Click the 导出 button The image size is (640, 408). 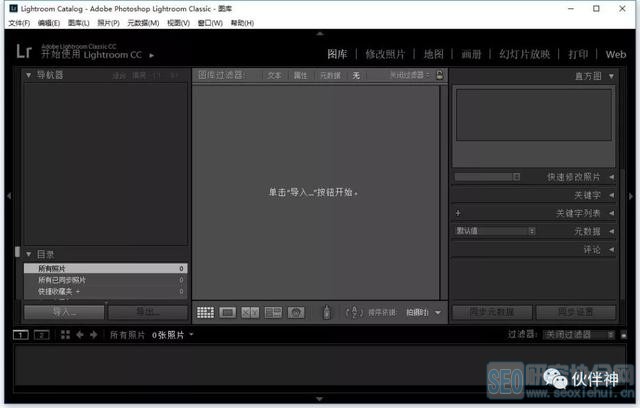[148, 312]
